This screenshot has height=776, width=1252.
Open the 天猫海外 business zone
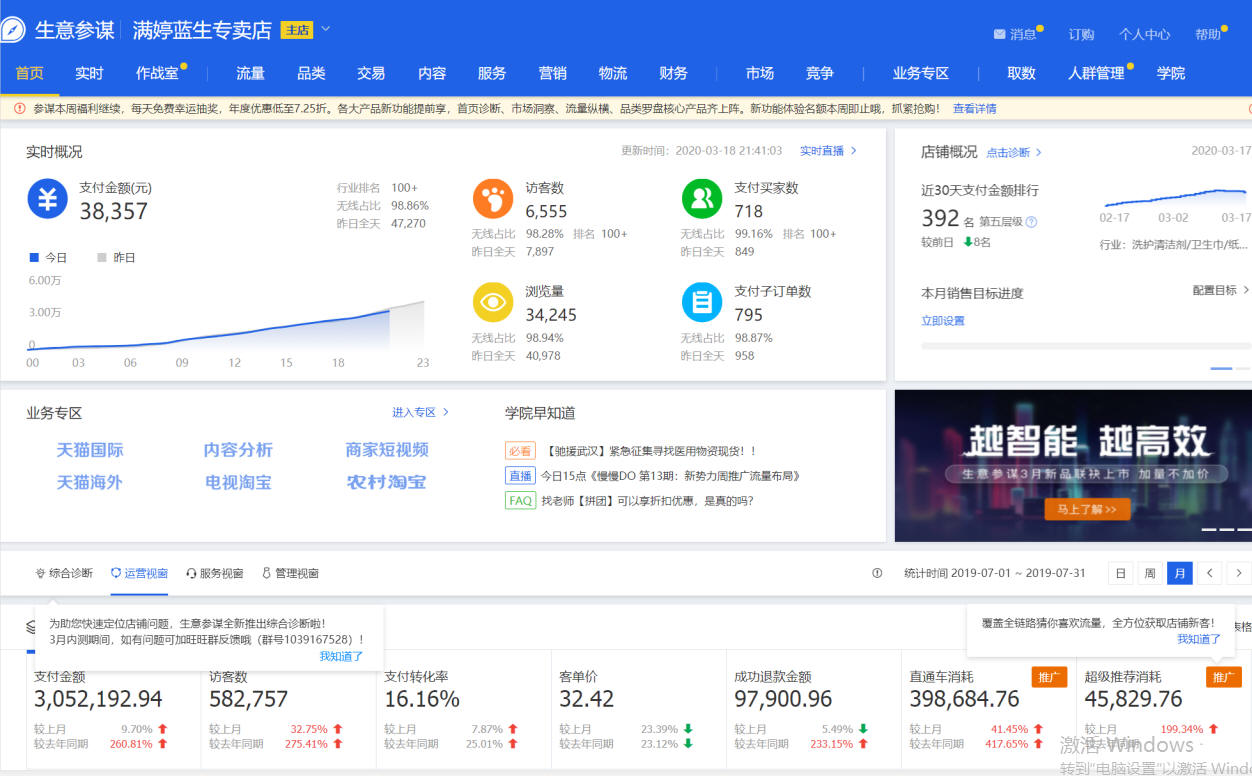pyautogui.click(x=90, y=482)
